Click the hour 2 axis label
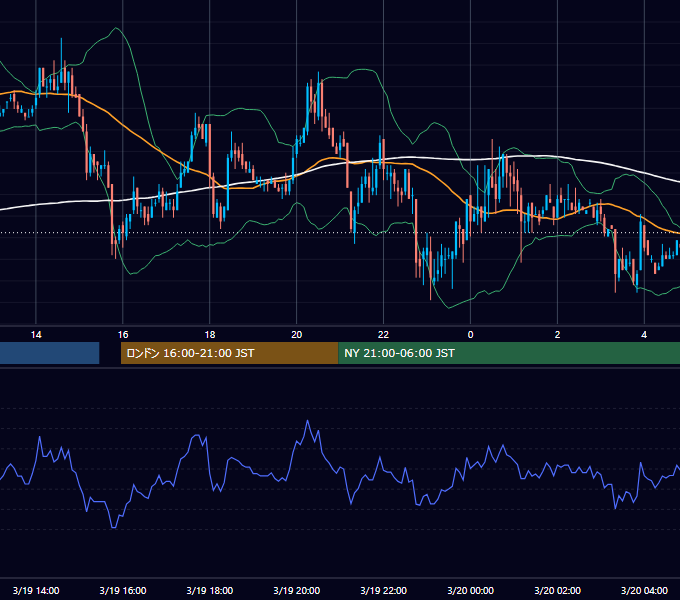Viewport: 680px width, 600px height. [557, 335]
